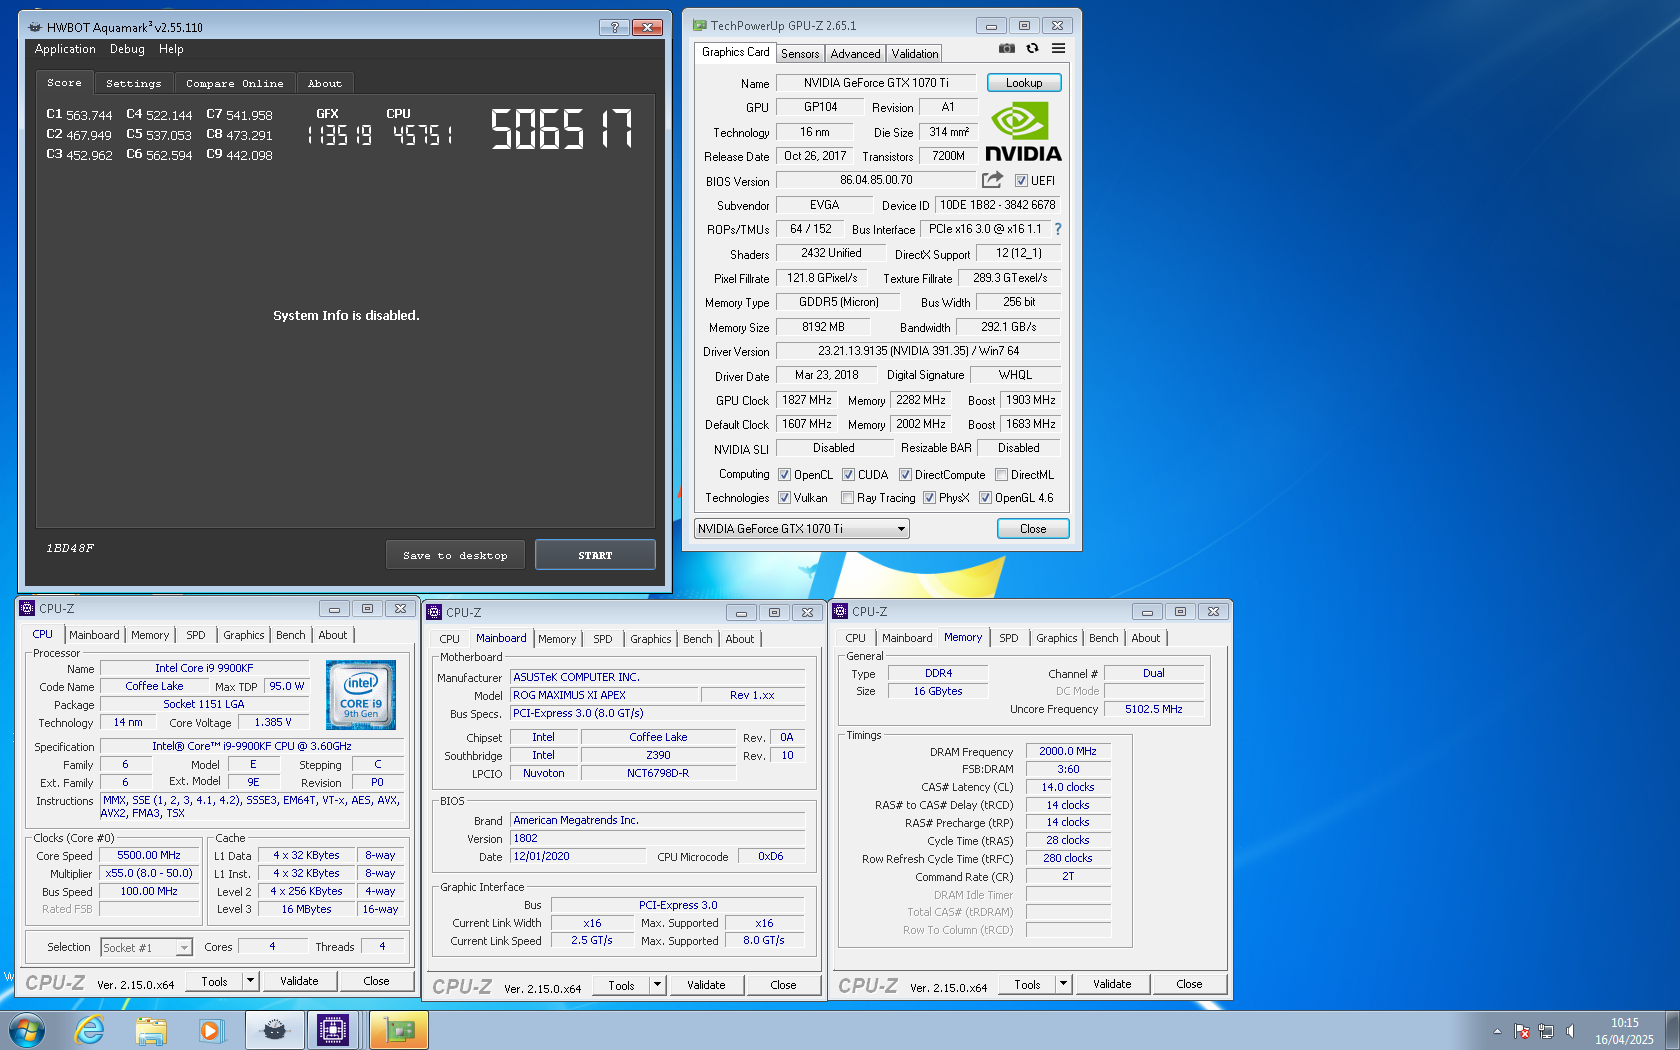
Task: Open Windows Media Player from the taskbar
Action: (x=211, y=1030)
